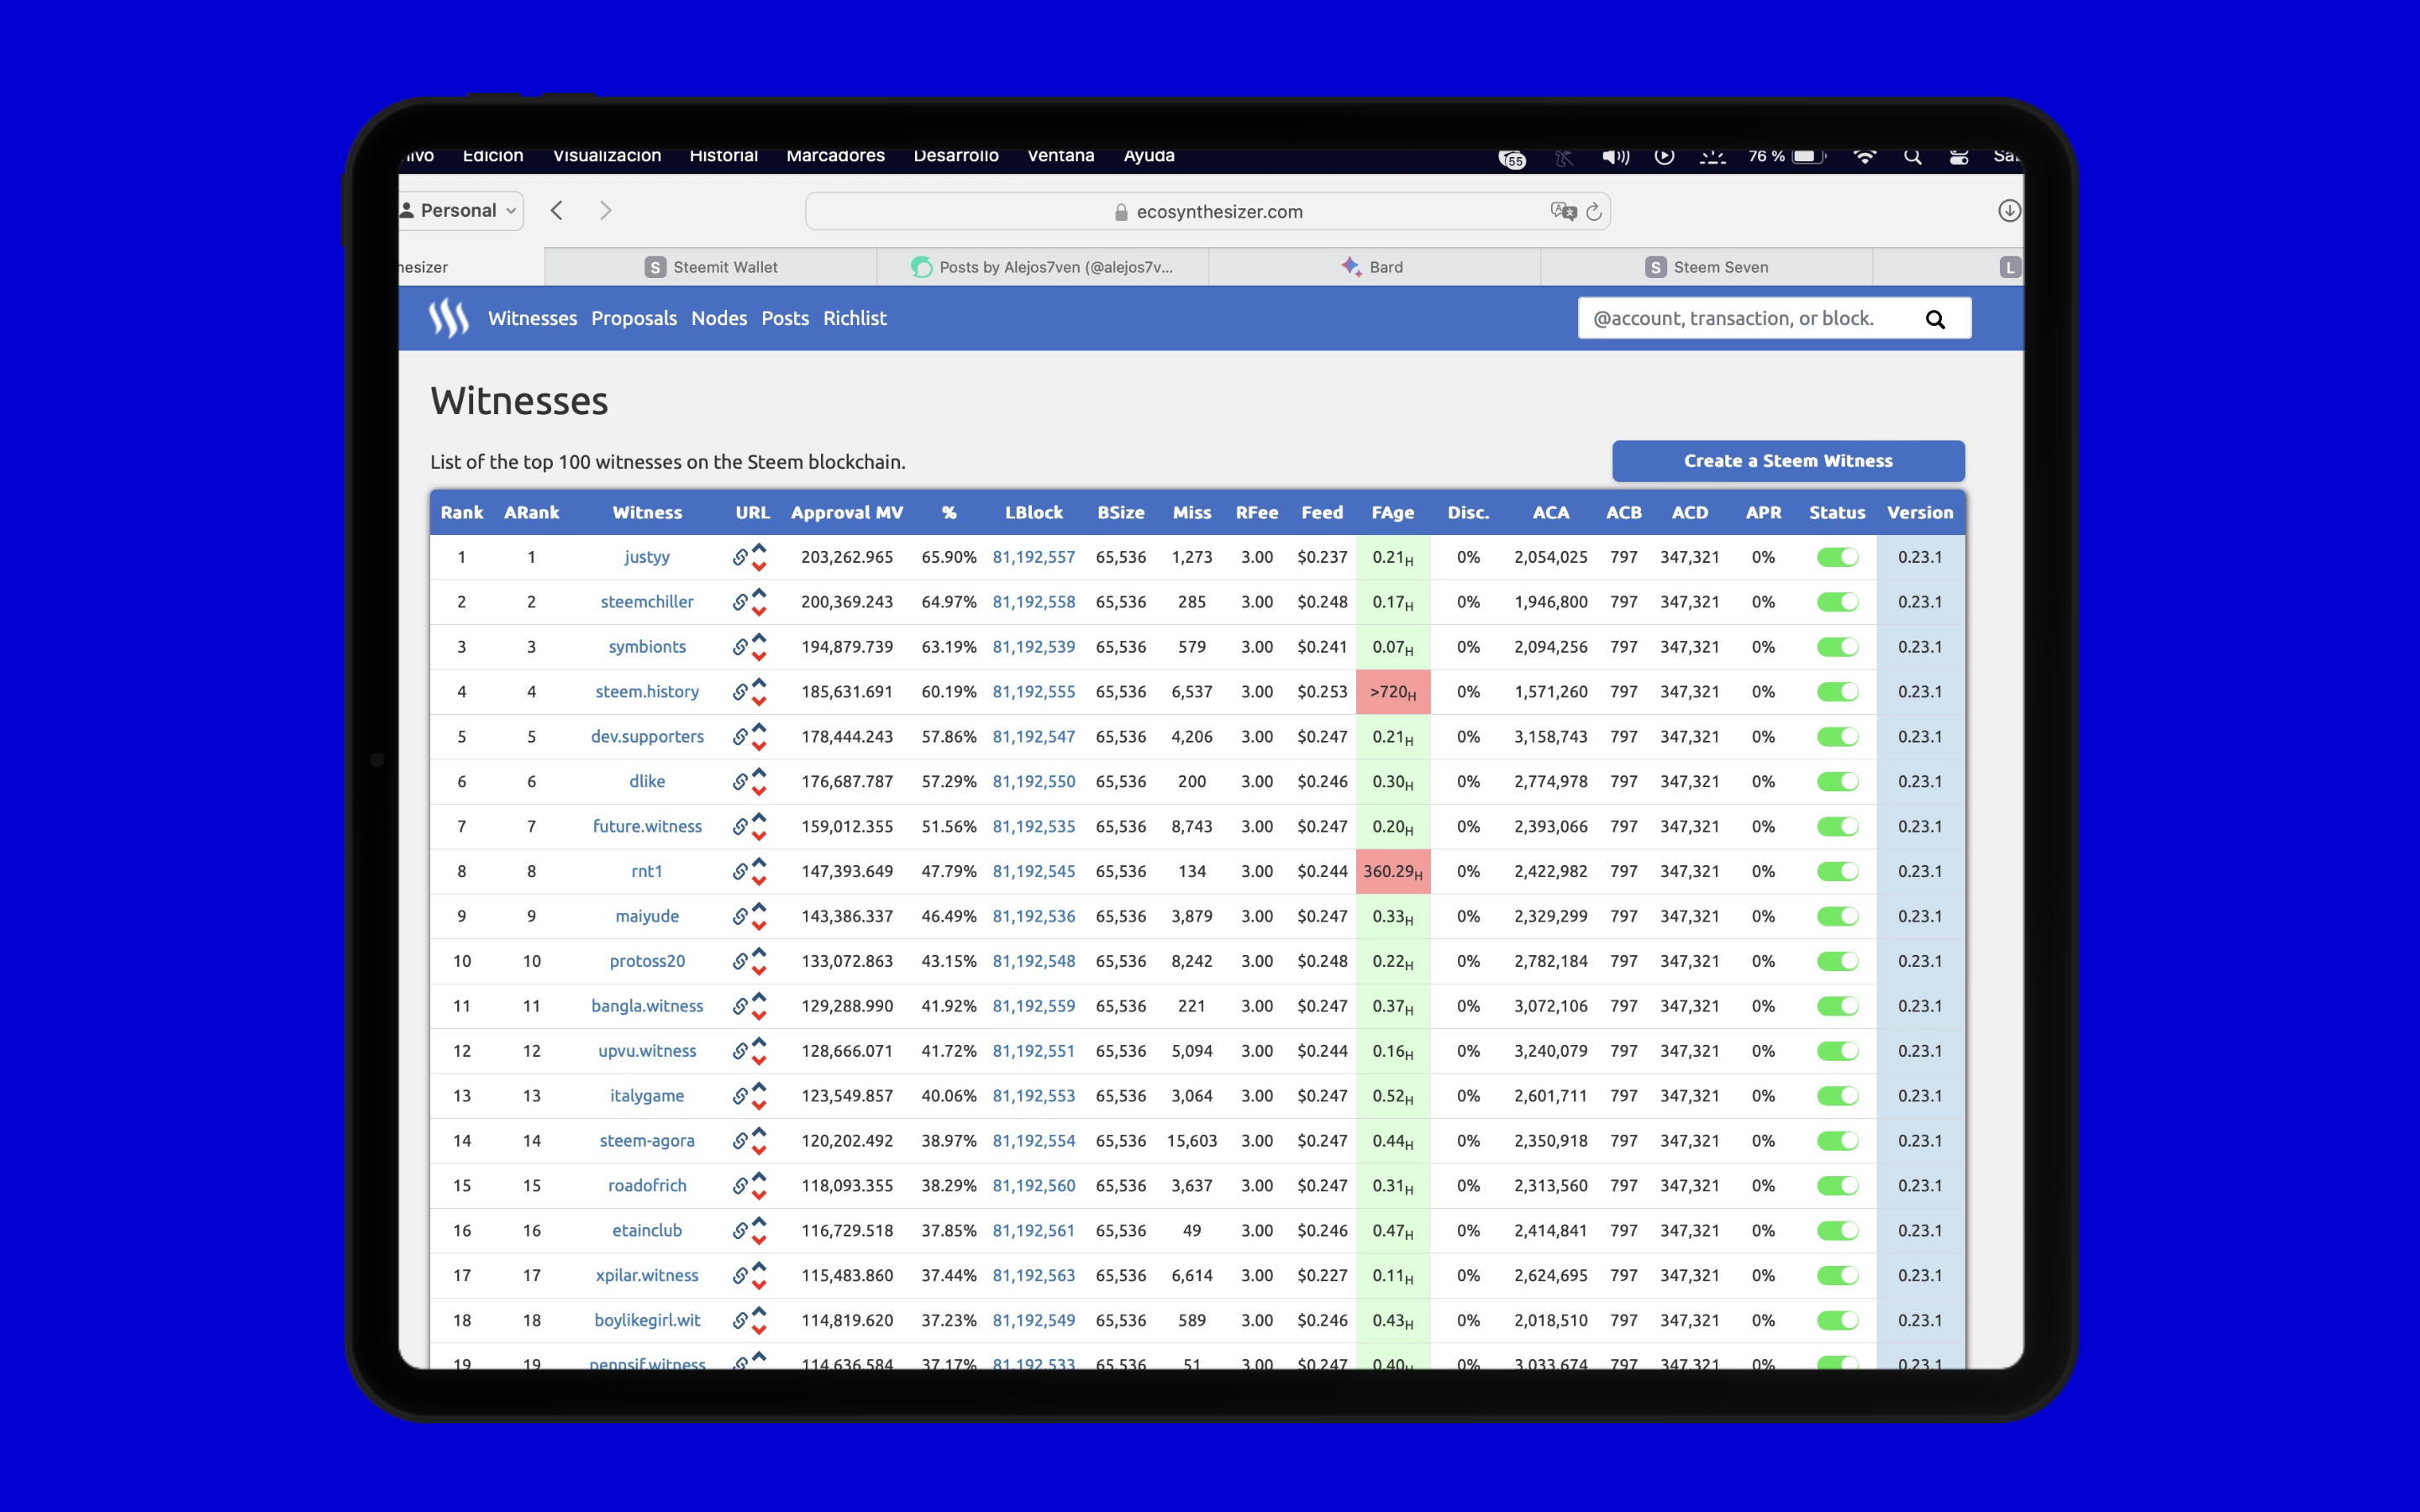This screenshot has width=2420, height=1512.
Task: Switch to the Steemit Wallet tab
Action: [711, 267]
